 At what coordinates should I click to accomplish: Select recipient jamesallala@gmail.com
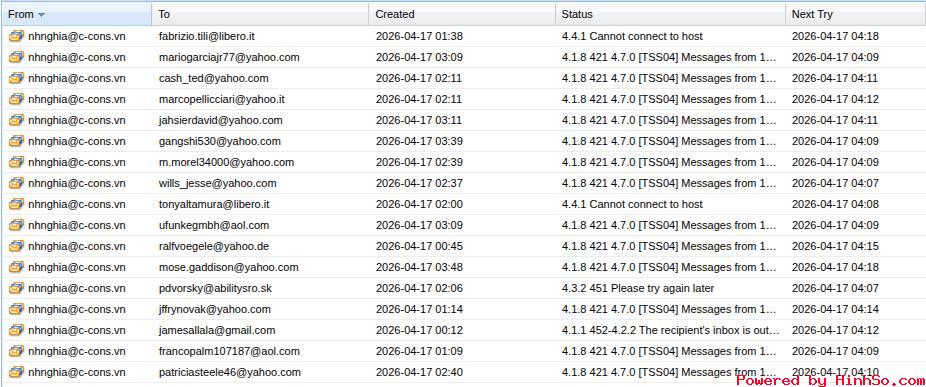[x=217, y=330]
